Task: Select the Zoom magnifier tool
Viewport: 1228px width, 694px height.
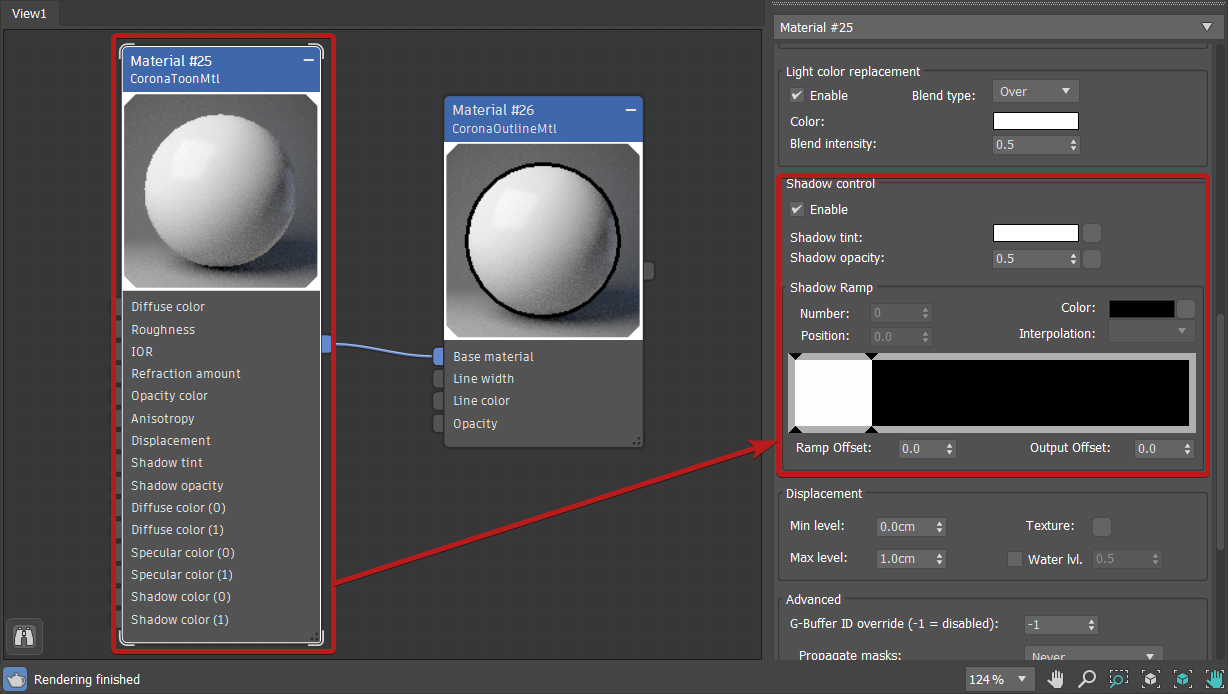Action: coord(1087,679)
